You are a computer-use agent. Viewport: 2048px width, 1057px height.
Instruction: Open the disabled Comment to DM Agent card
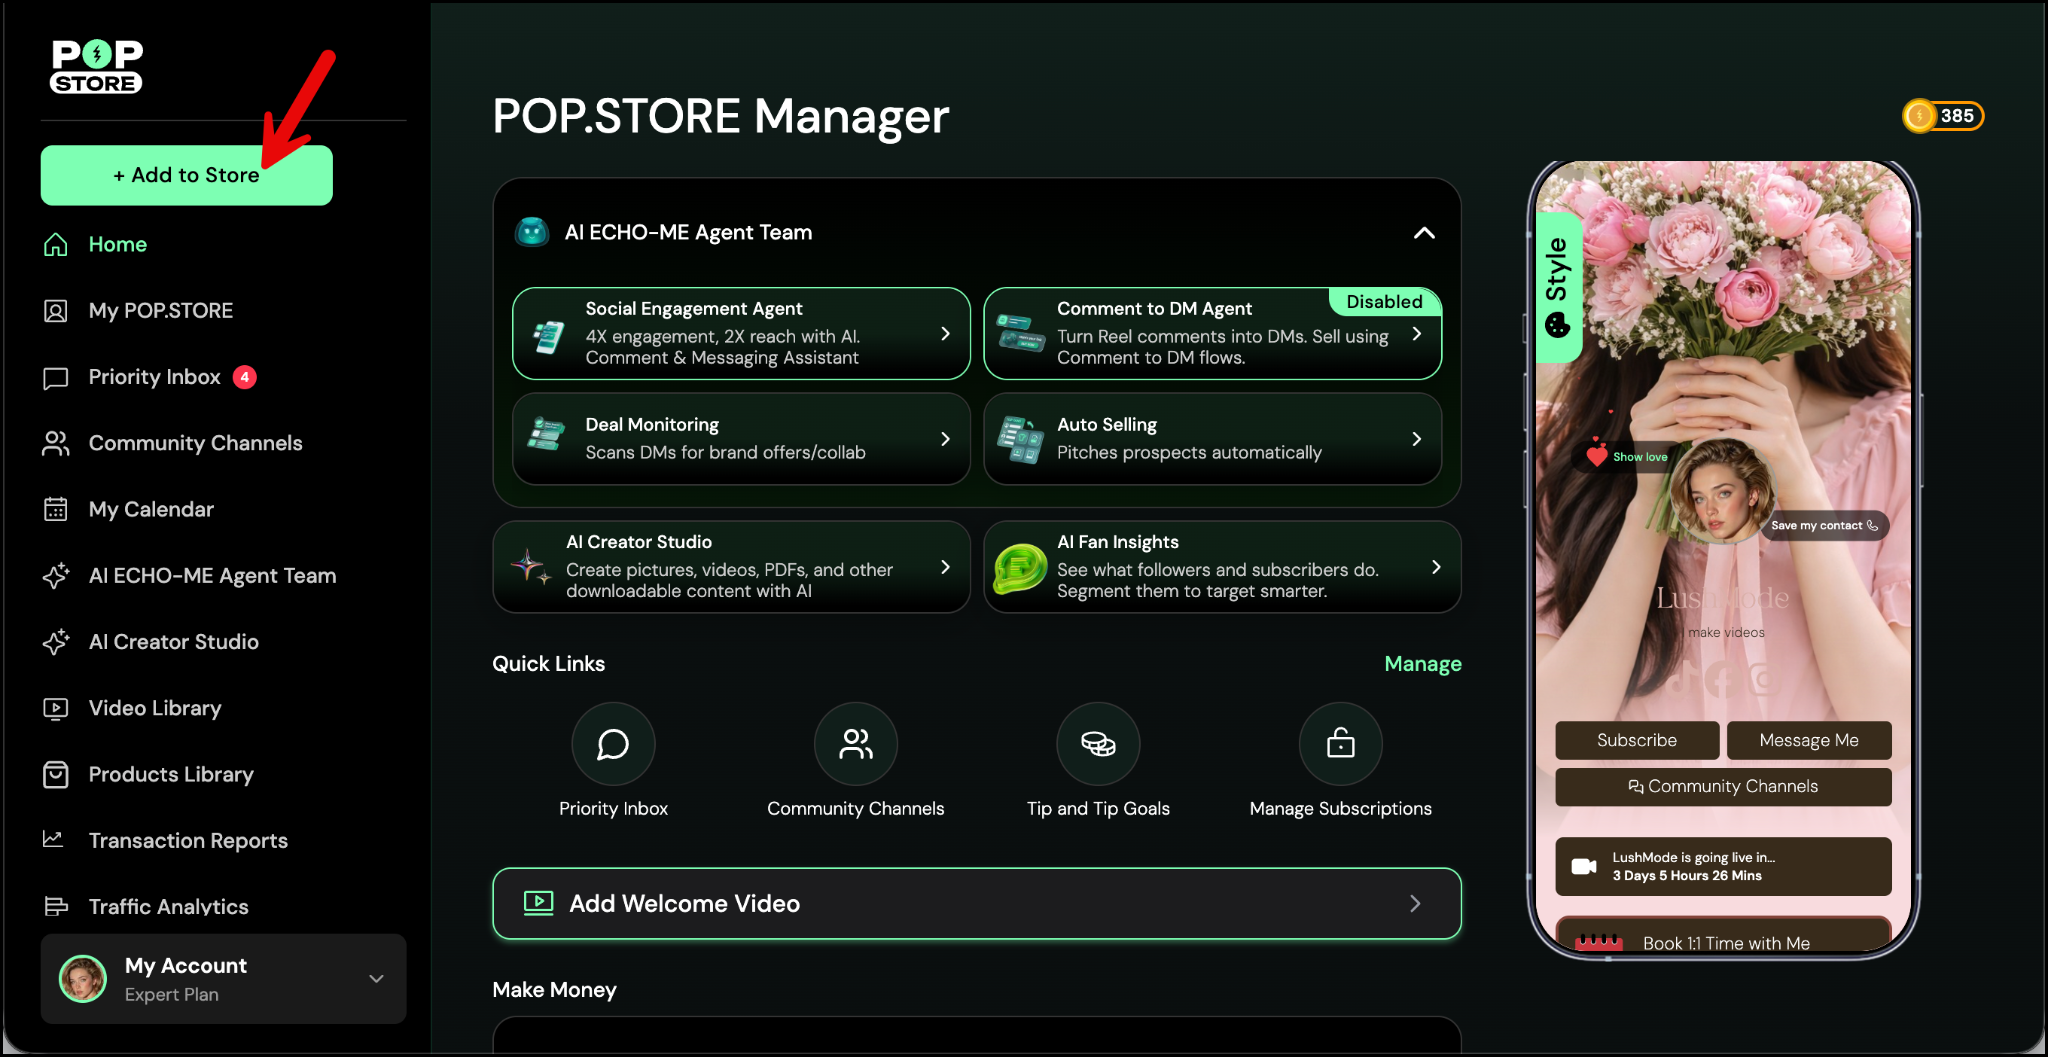[1212, 335]
